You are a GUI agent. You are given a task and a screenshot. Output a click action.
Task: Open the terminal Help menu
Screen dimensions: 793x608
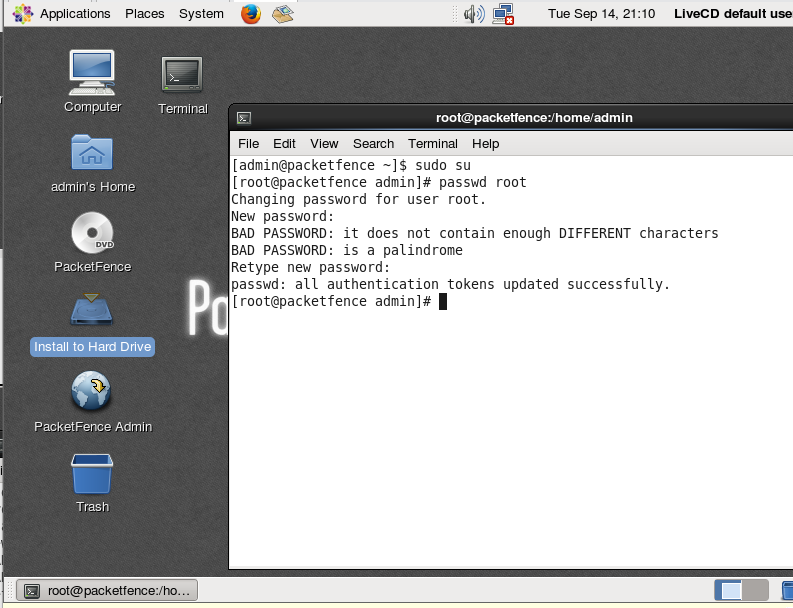click(x=486, y=144)
